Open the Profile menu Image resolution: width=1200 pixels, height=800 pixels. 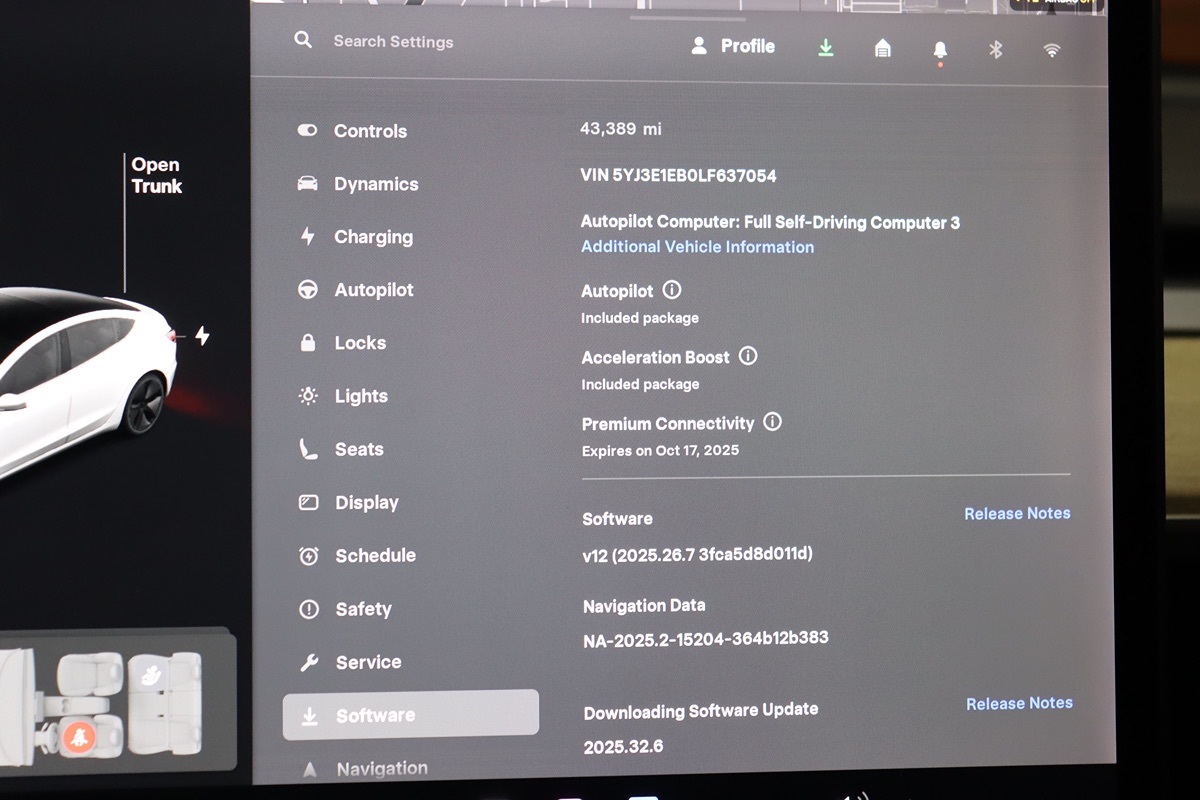click(733, 46)
